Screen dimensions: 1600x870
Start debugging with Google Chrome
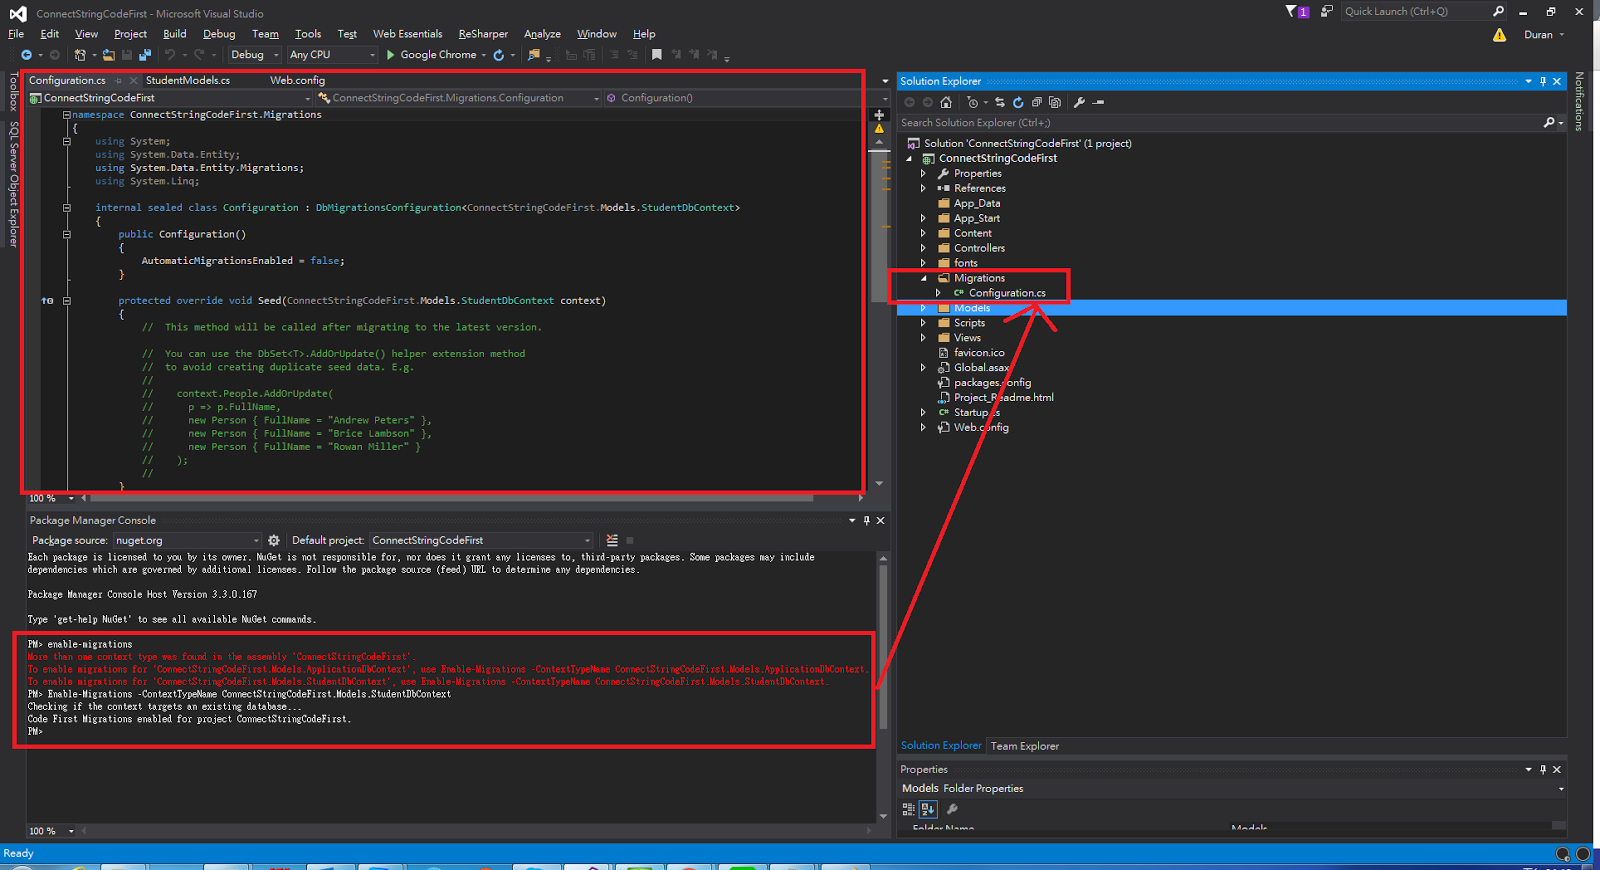pyautogui.click(x=431, y=55)
